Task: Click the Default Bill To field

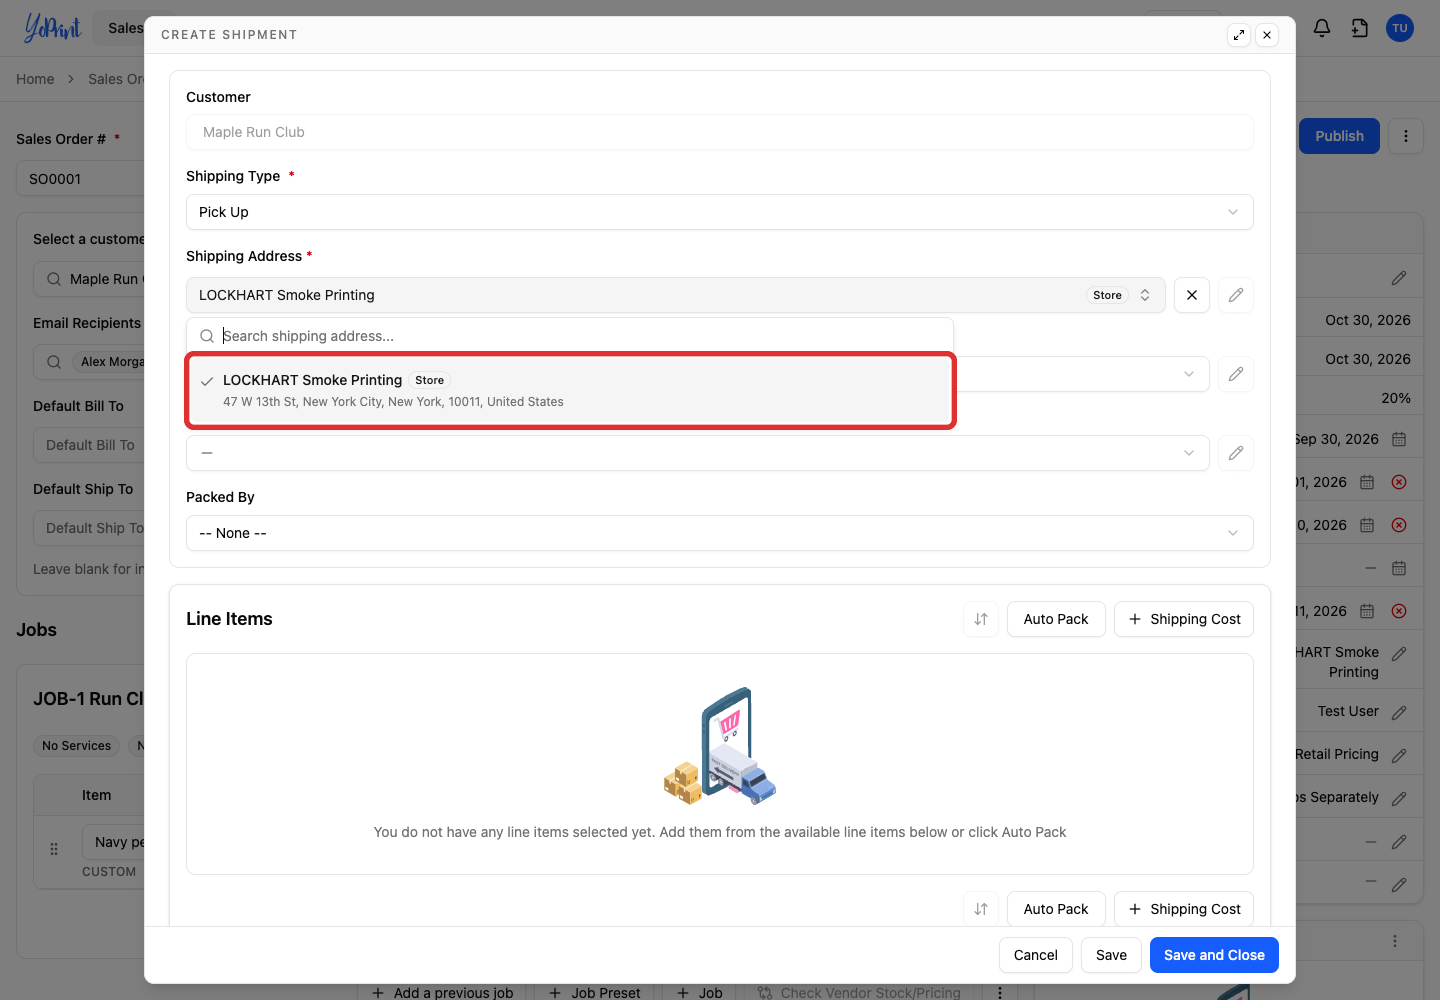Action: tap(89, 445)
